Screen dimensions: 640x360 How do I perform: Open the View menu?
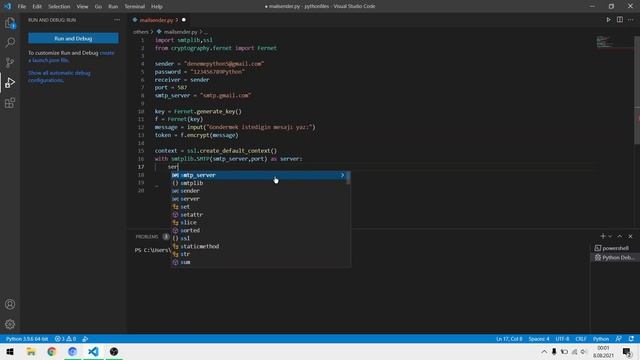point(82,7)
